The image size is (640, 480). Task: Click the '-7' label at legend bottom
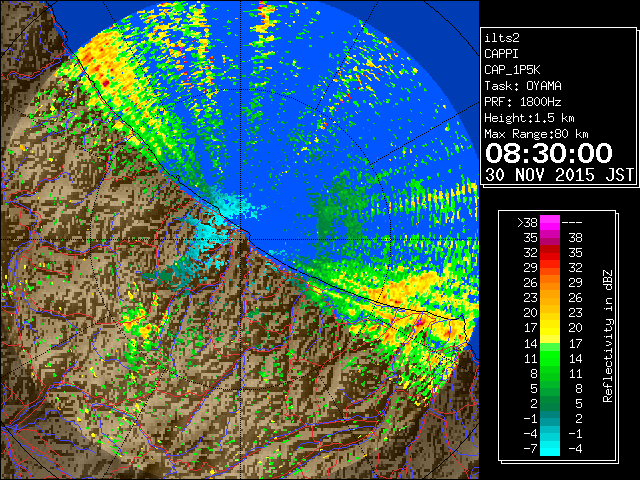530,448
